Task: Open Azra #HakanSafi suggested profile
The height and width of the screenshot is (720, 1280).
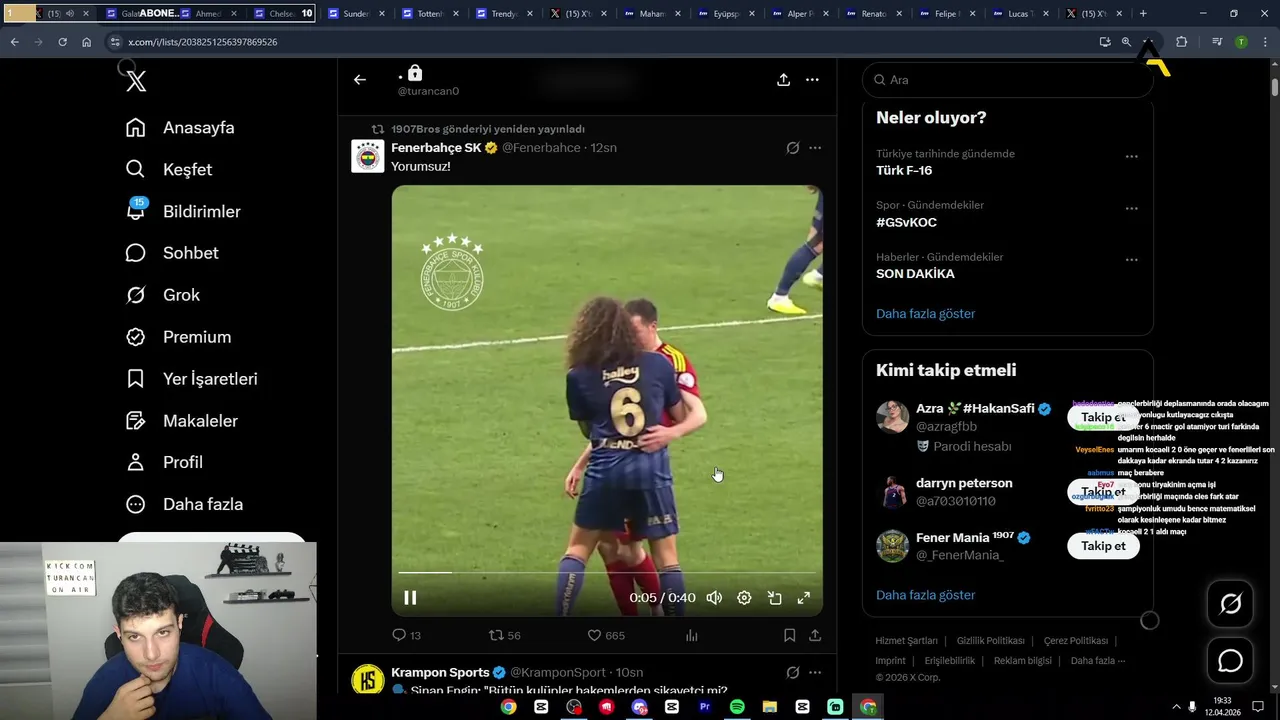Action: [x=975, y=409]
